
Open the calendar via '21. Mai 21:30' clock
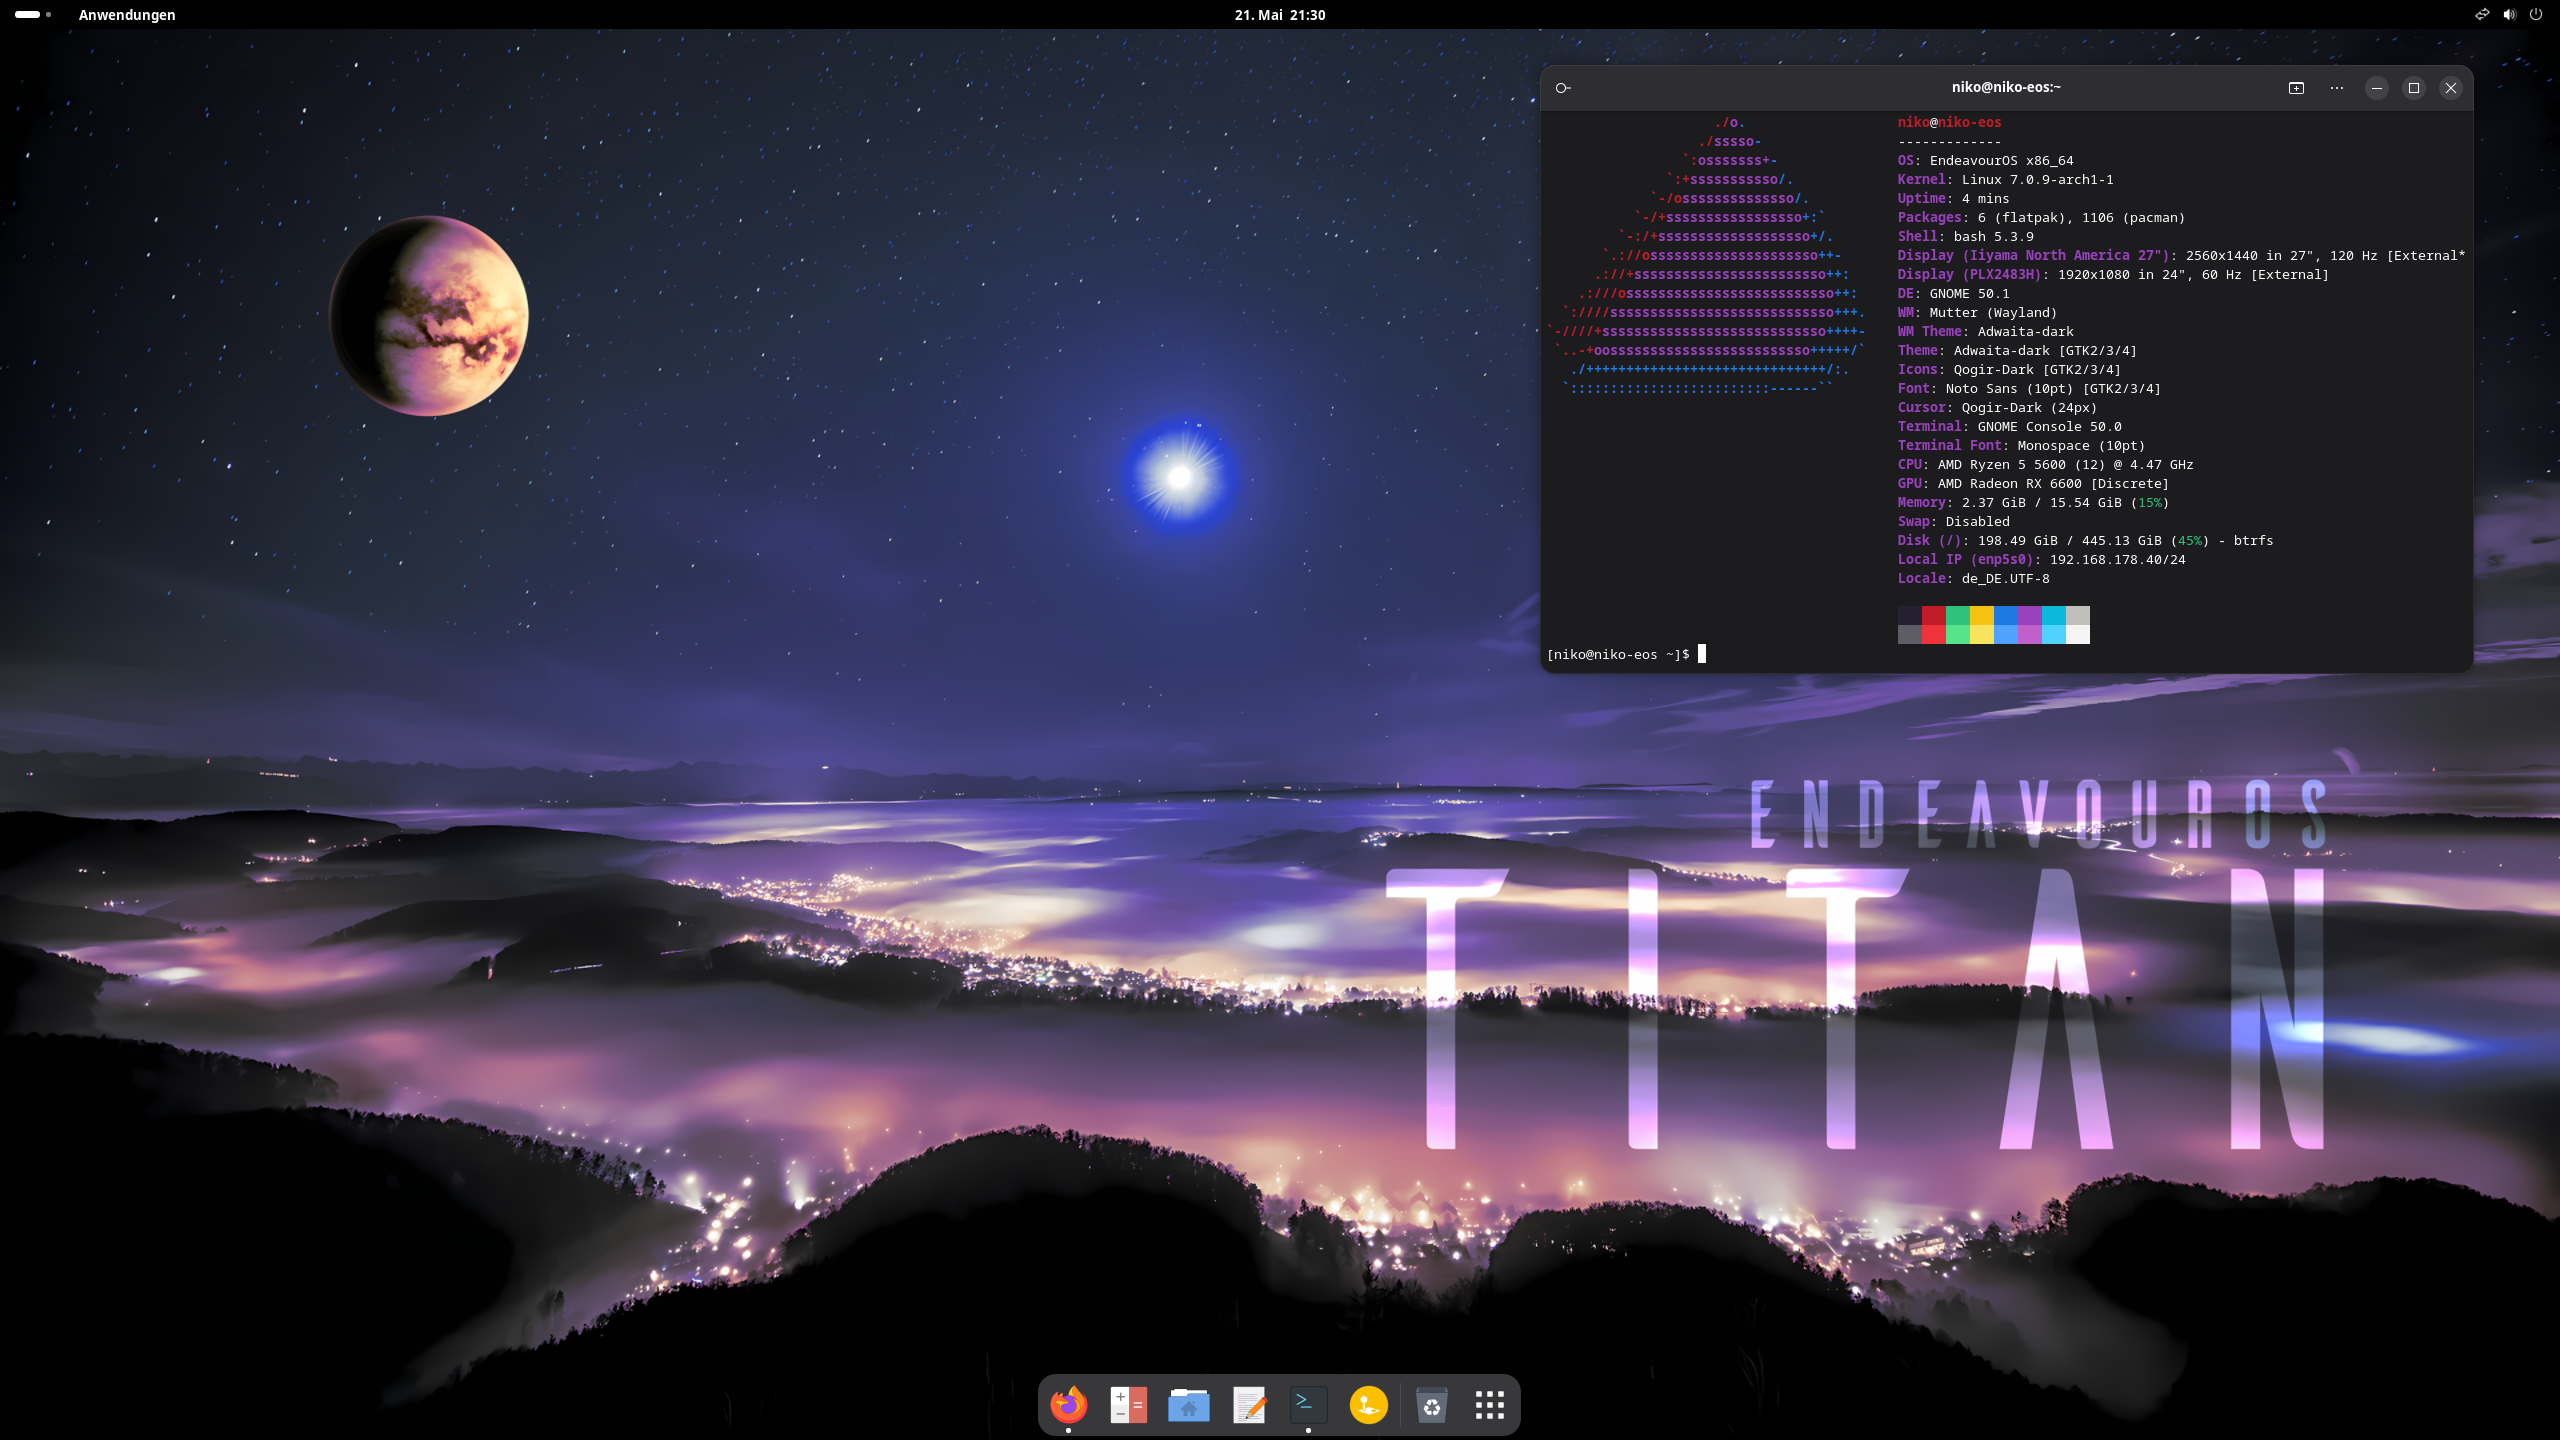coord(1280,15)
